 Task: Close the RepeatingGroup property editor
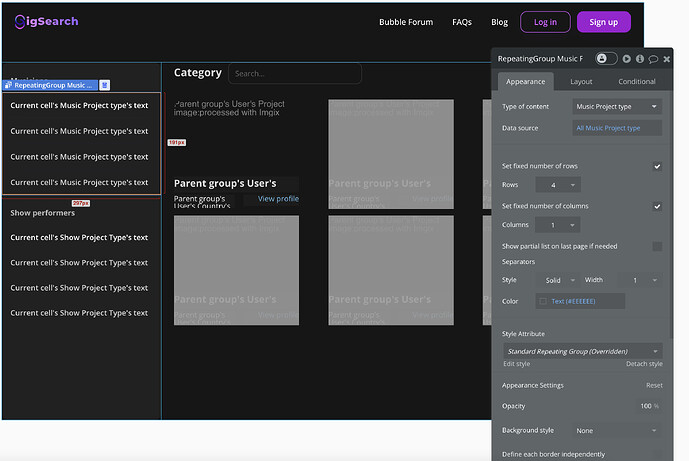(667, 59)
